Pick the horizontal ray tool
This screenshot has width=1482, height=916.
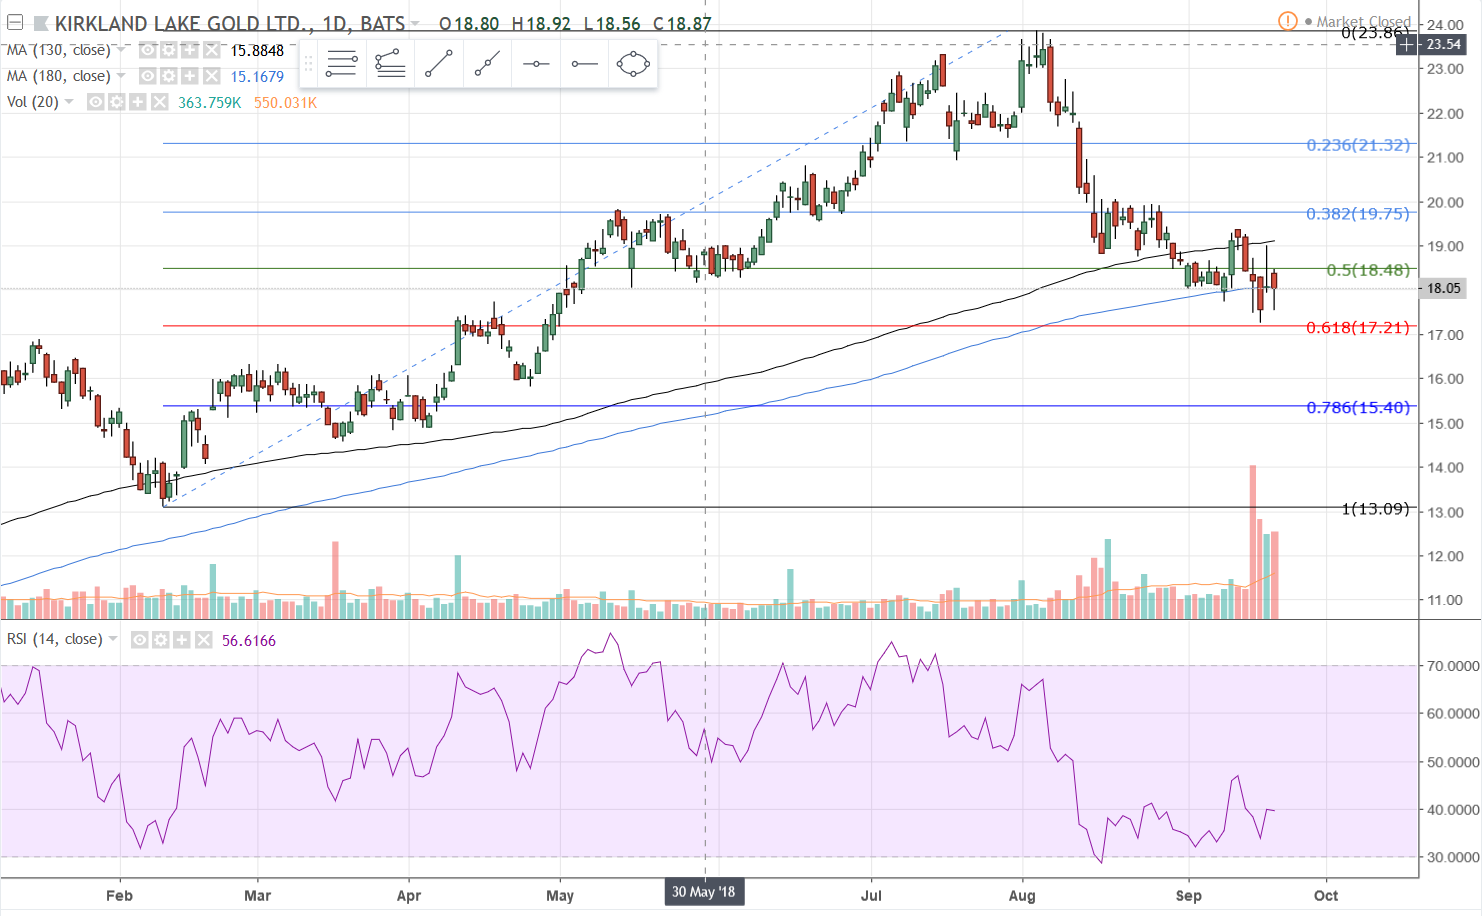(x=584, y=64)
